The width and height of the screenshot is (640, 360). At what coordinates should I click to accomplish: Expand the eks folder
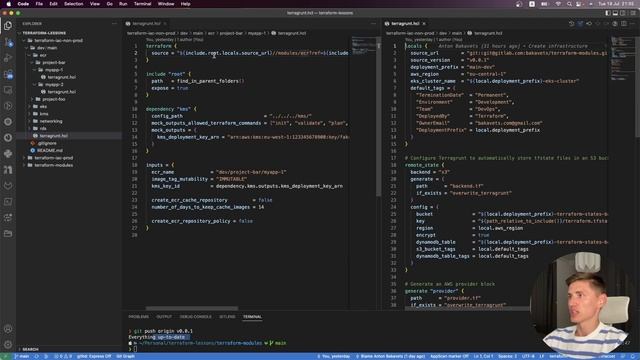pos(43,107)
